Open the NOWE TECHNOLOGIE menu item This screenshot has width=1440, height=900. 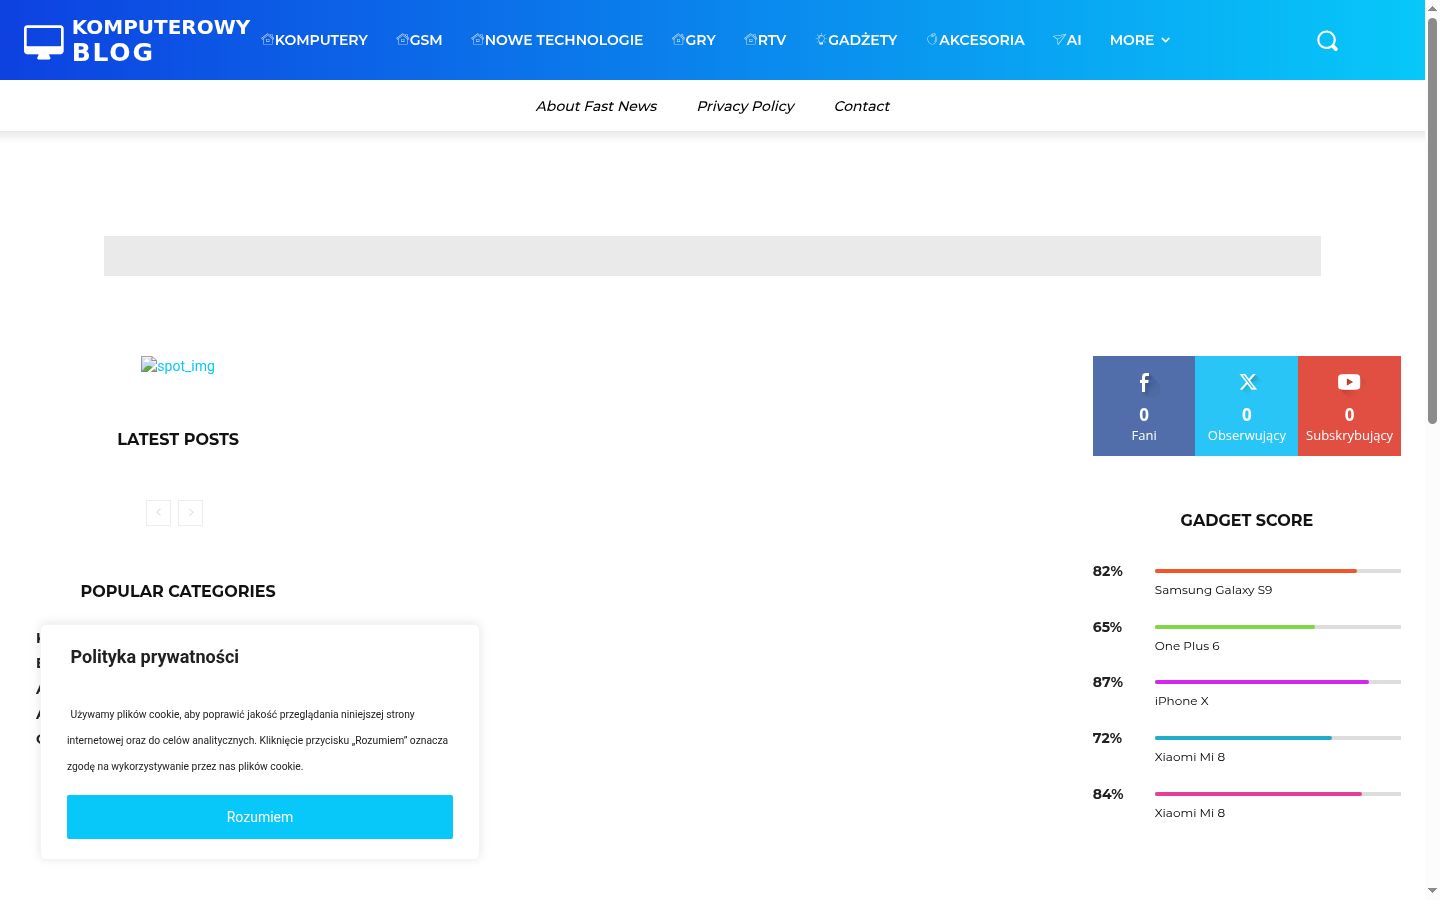[557, 40]
